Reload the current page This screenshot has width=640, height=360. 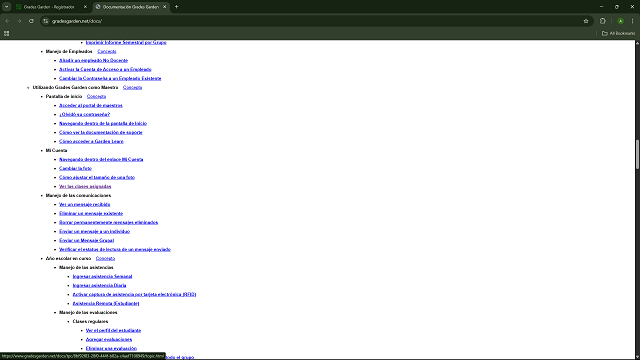pos(31,21)
